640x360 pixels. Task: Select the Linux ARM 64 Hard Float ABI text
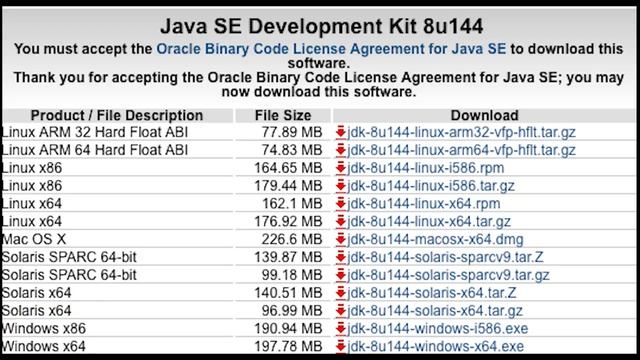coord(95,150)
